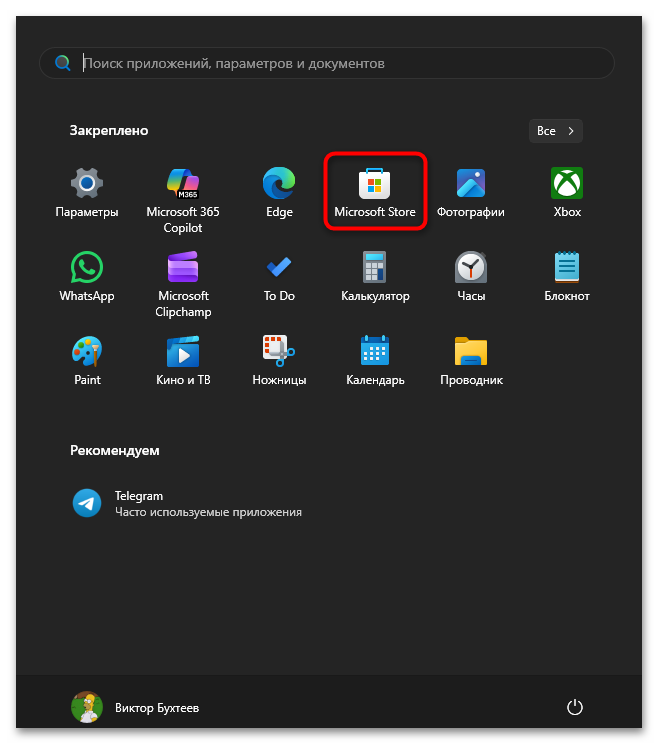
Task: Open the power options button
Action: pos(574,707)
